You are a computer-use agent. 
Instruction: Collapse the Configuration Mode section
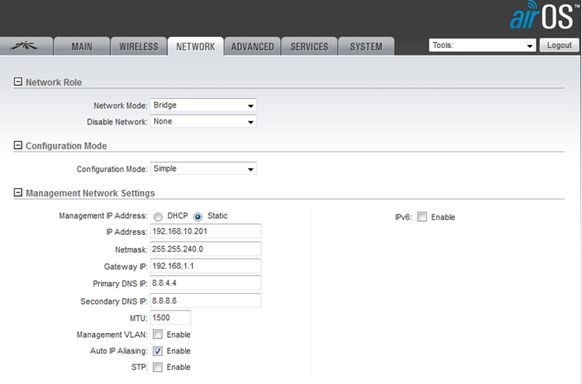click(18, 145)
